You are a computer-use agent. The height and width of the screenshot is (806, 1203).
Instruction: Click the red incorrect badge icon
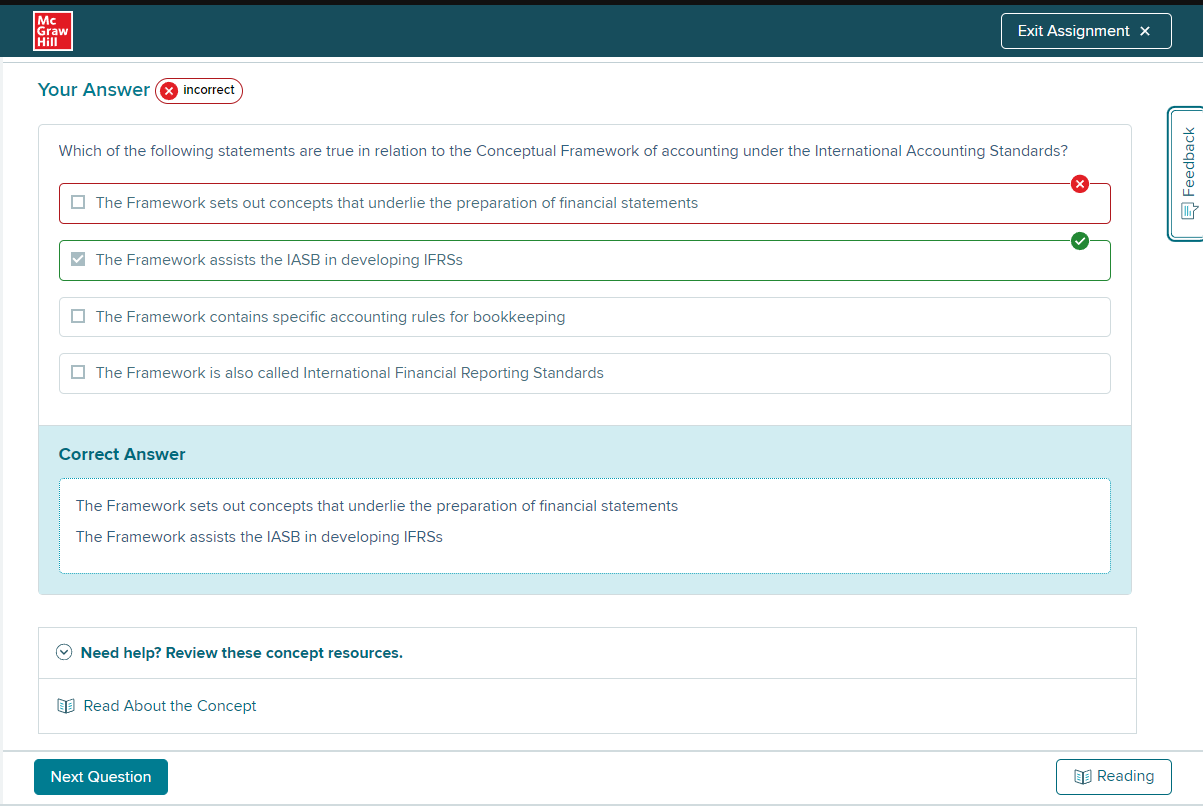coord(169,91)
